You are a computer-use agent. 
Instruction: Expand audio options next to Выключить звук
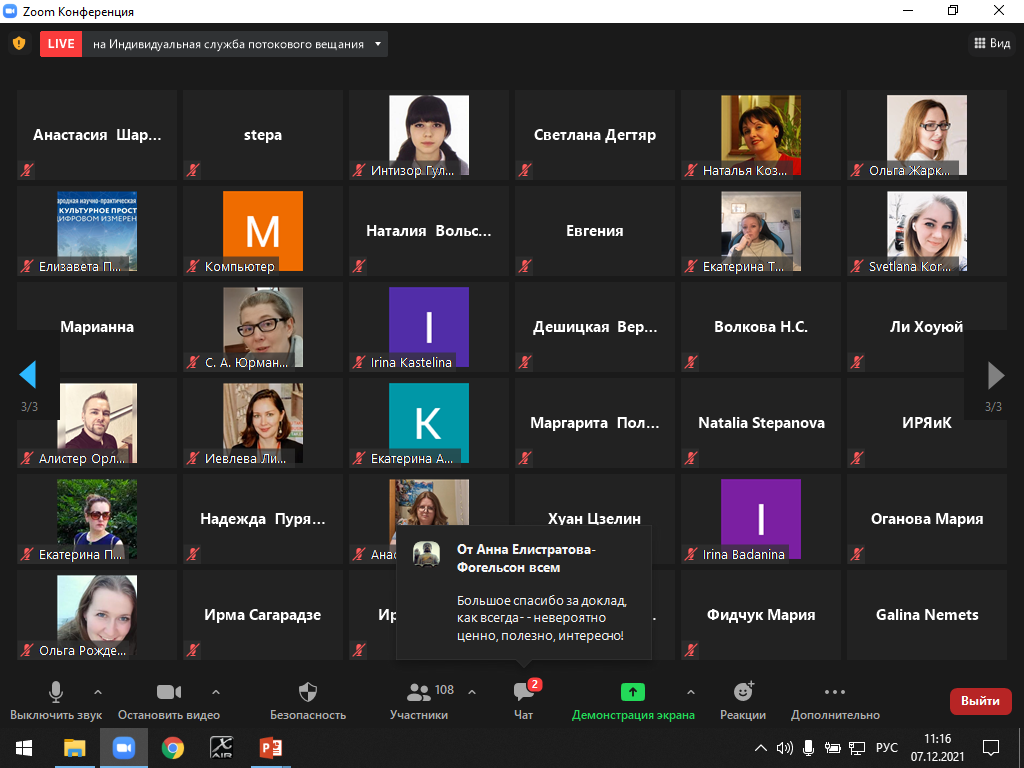click(98, 692)
